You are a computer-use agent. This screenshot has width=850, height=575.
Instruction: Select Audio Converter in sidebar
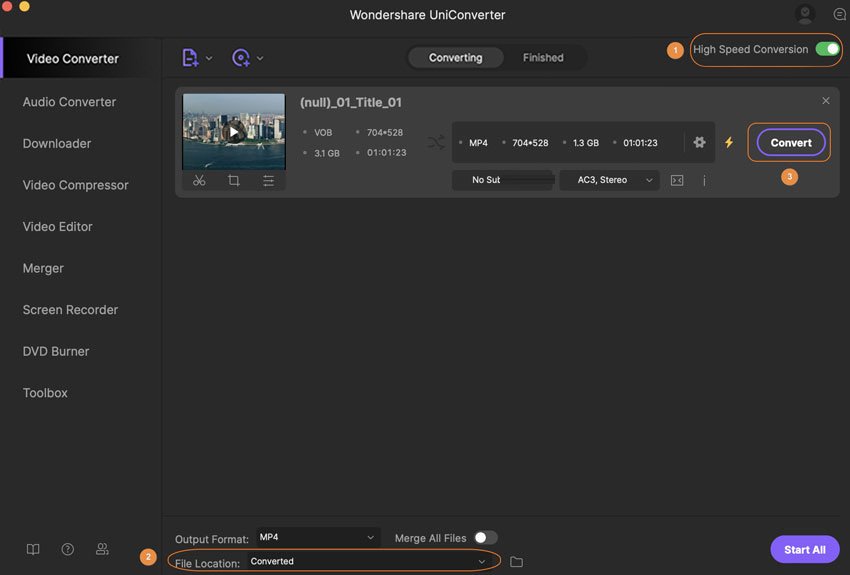click(x=69, y=102)
